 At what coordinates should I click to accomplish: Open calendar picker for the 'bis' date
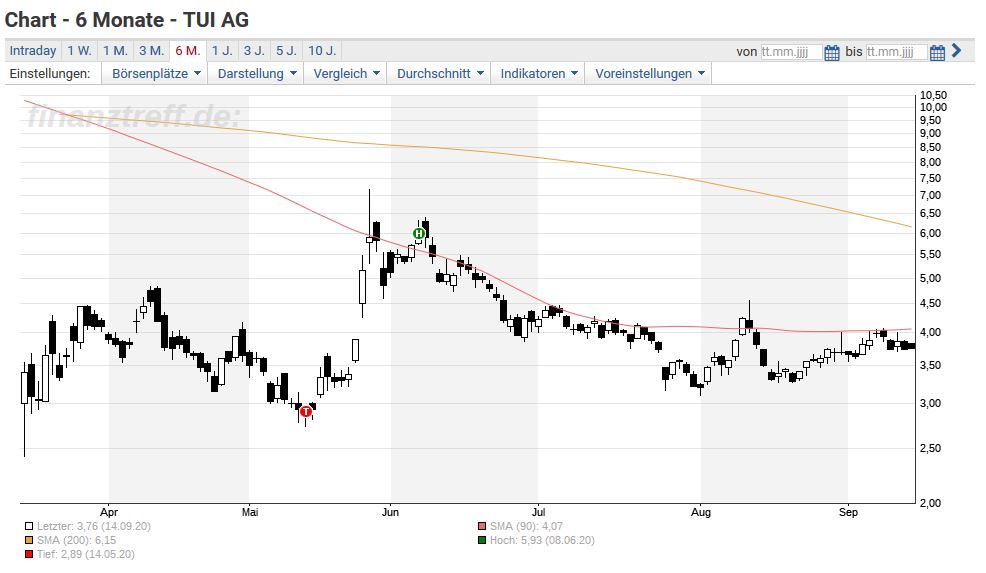(937, 52)
